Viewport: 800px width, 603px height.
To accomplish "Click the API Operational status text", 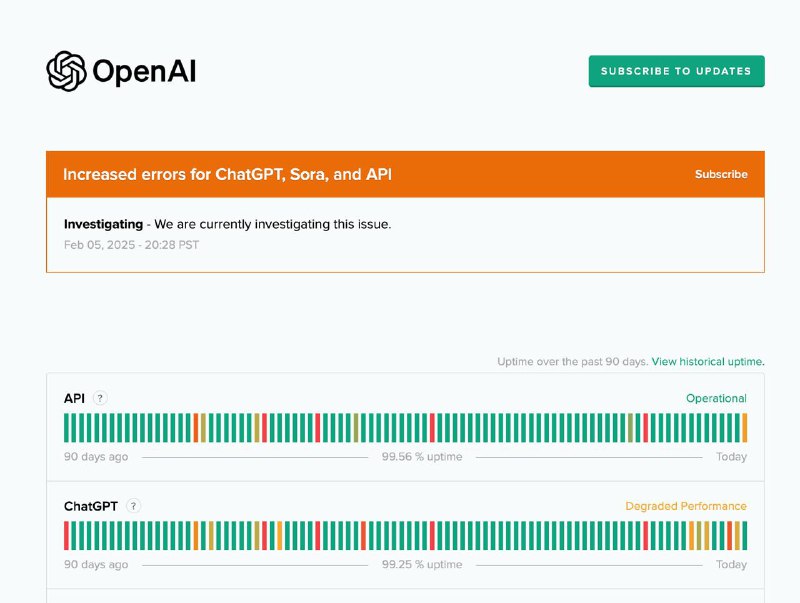I will tap(716, 398).
